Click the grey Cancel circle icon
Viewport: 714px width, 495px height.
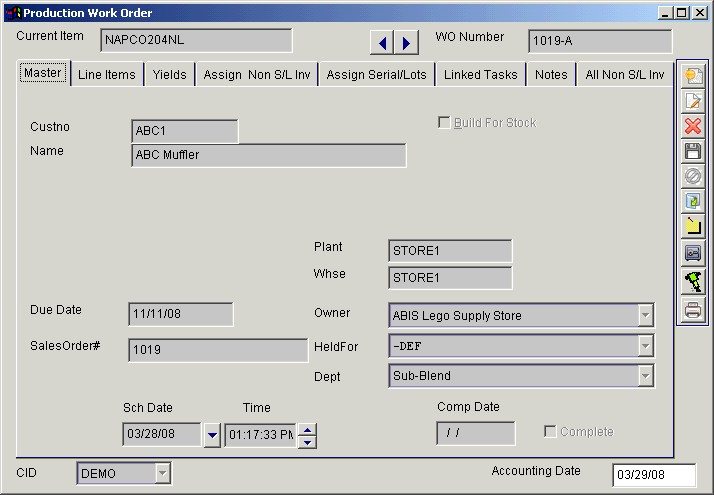pos(692,176)
